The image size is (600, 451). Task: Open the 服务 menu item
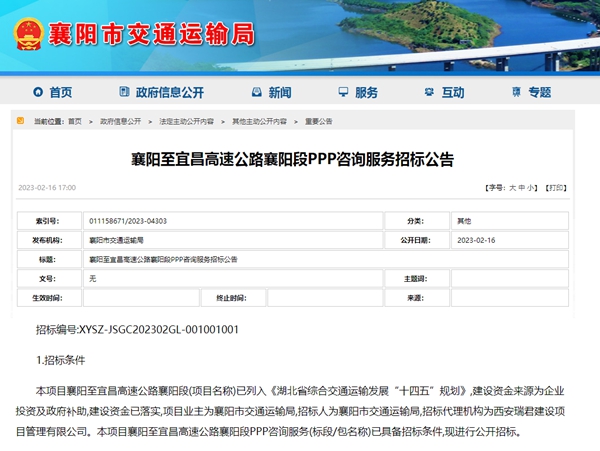[366, 92]
